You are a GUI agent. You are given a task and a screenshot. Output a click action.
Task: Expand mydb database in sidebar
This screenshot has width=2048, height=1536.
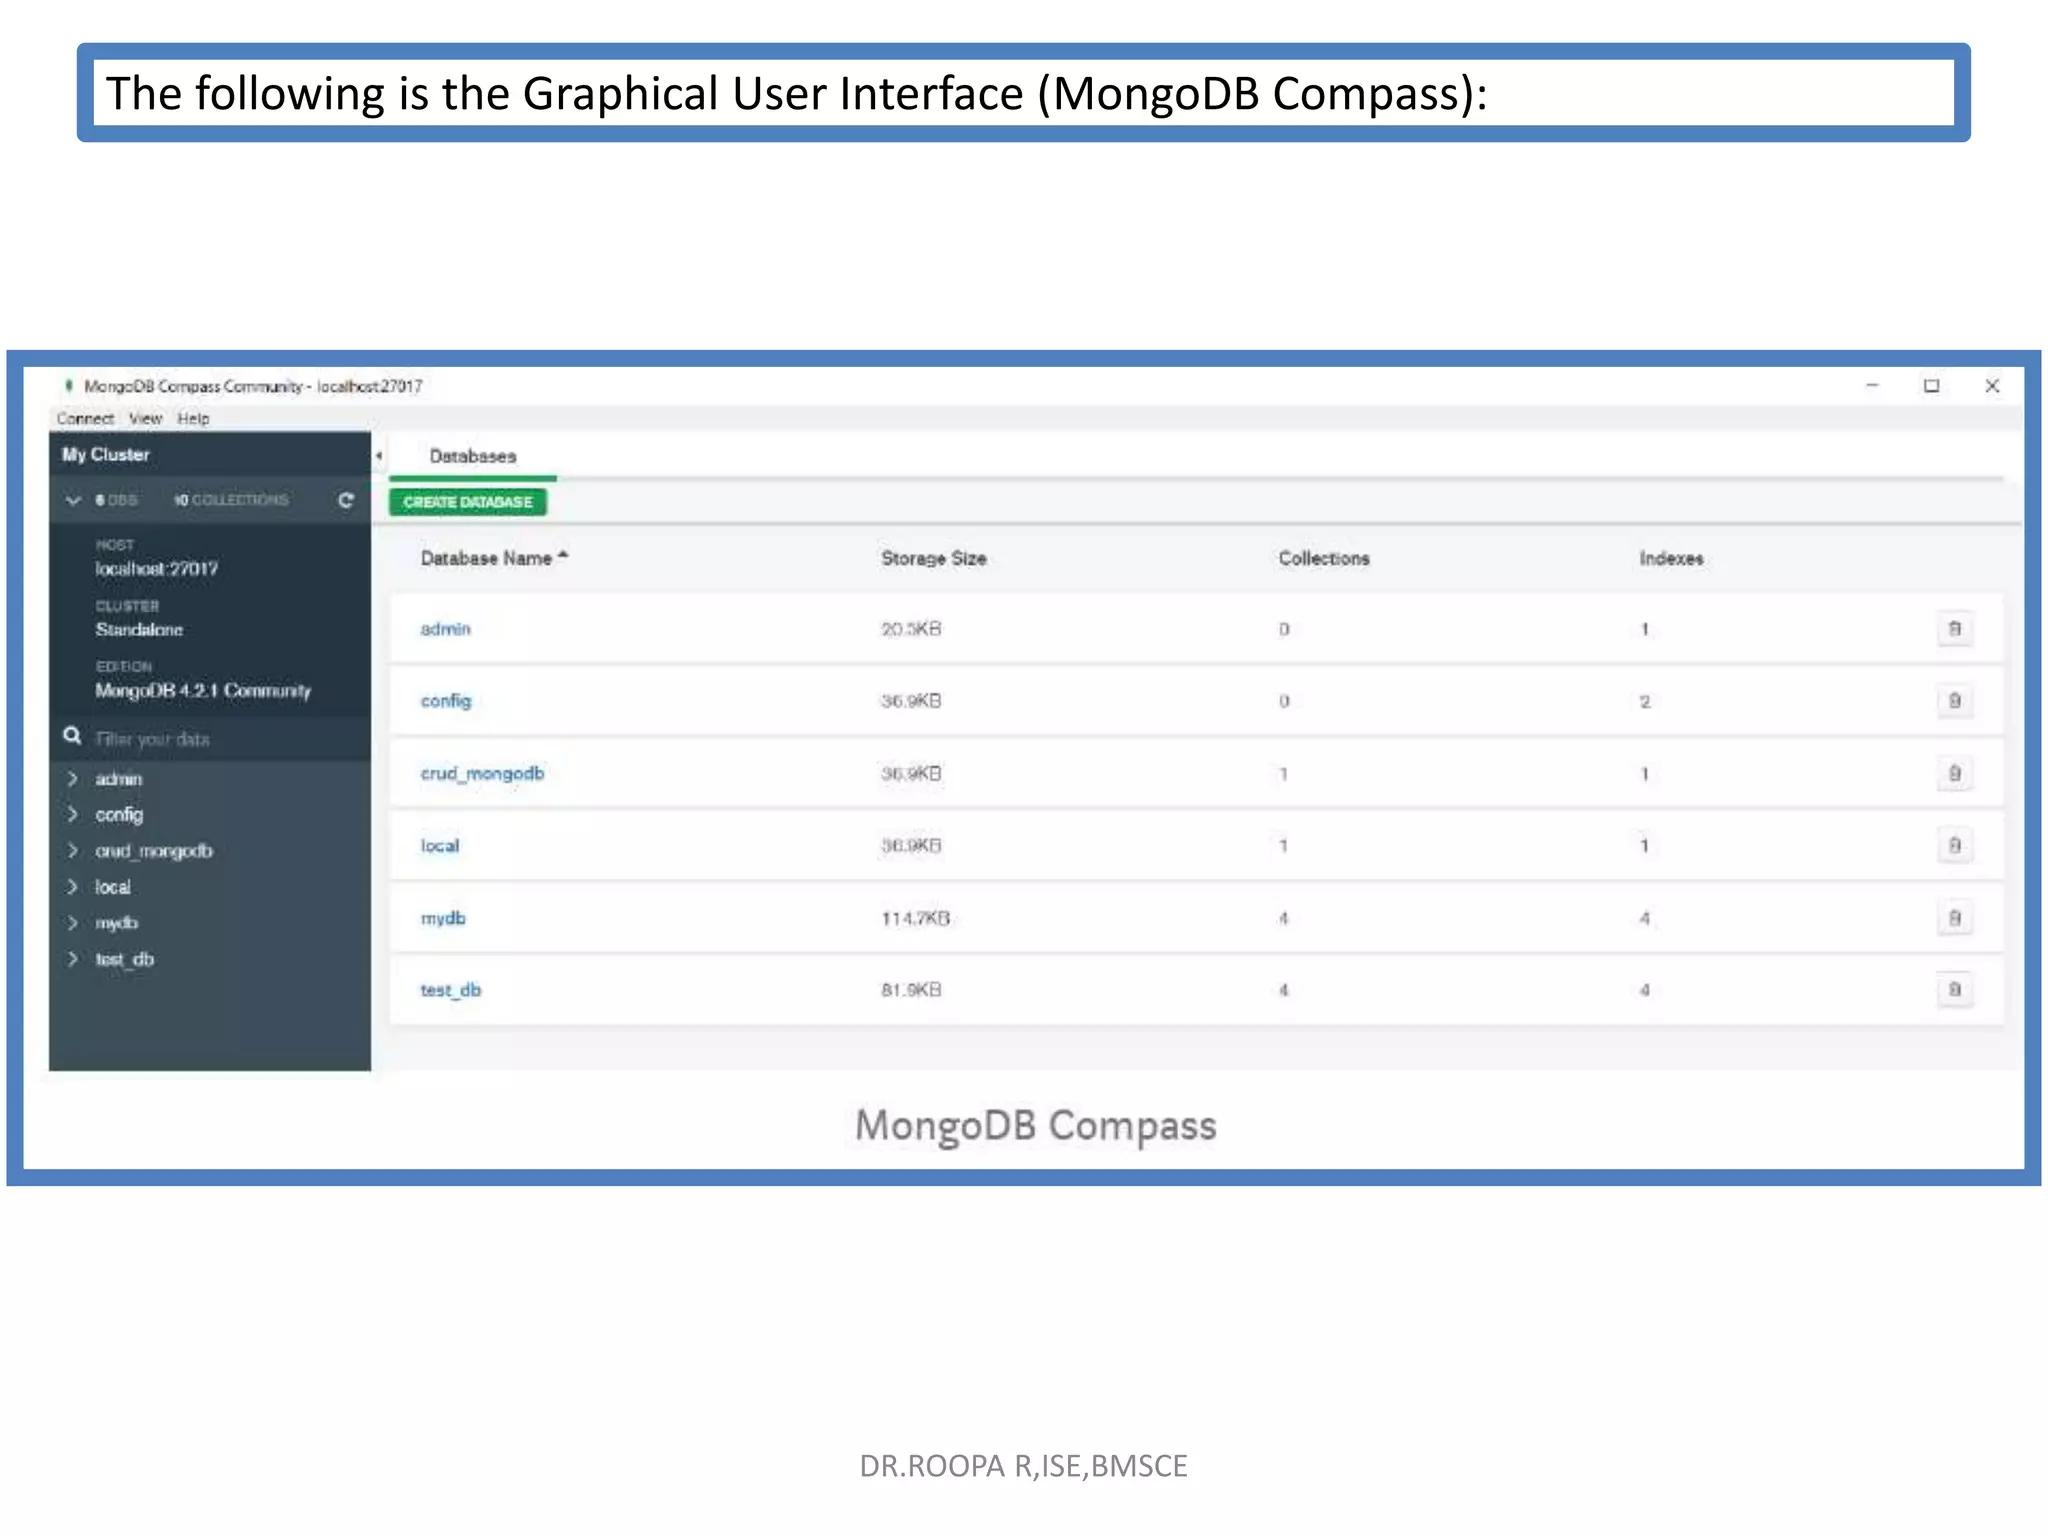(73, 923)
